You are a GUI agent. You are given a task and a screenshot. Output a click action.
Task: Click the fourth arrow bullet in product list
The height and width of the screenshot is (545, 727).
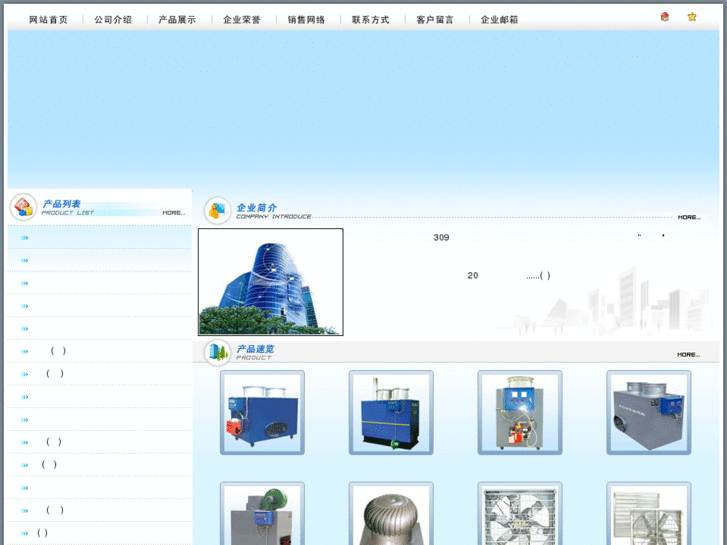25,306
